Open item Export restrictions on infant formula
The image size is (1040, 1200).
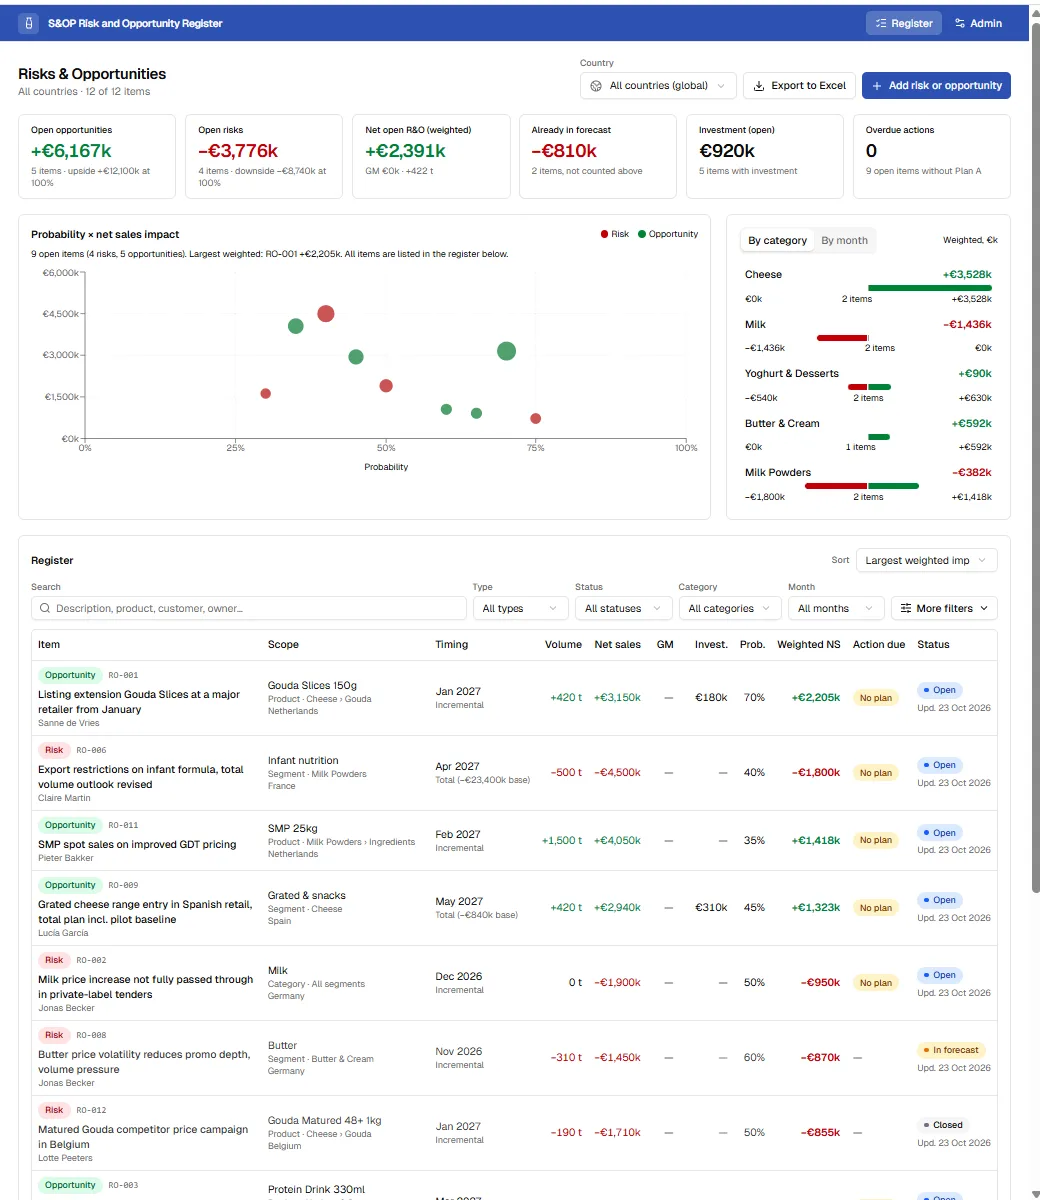[141, 777]
